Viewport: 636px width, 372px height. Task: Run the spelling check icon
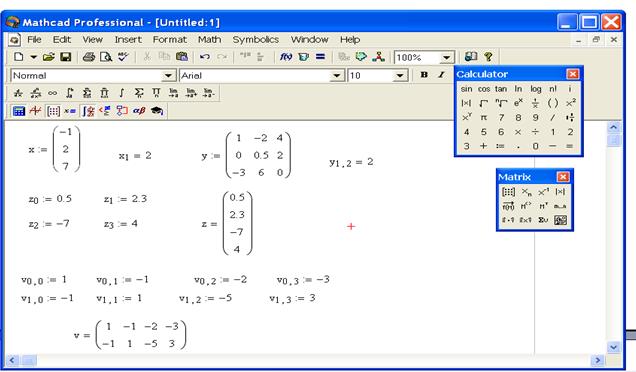point(123,57)
